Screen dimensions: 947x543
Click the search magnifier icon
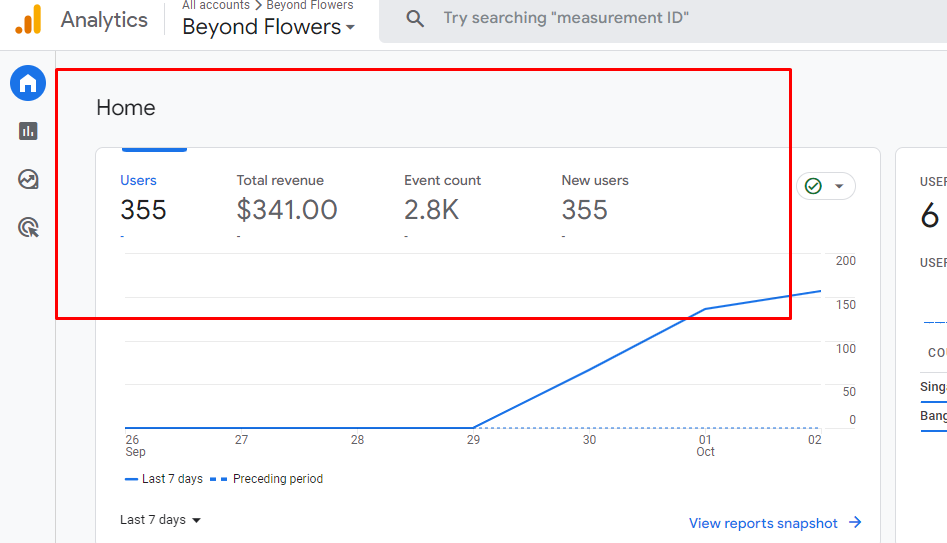pos(415,19)
